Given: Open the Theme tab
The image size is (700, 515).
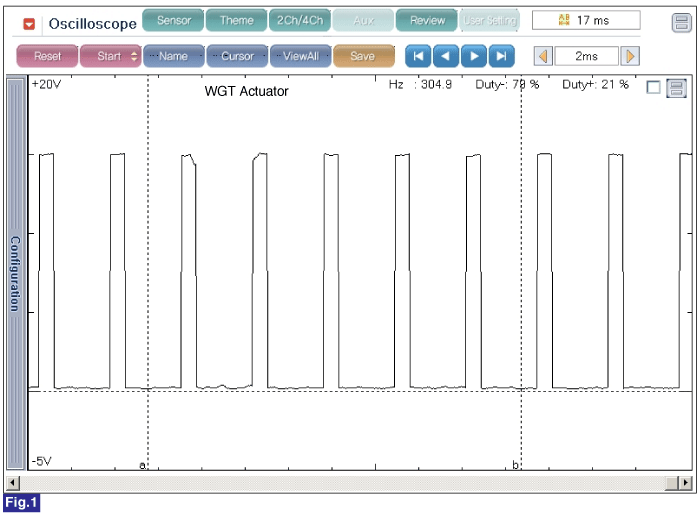Looking at the screenshot, I should click(x=237, y=21).
